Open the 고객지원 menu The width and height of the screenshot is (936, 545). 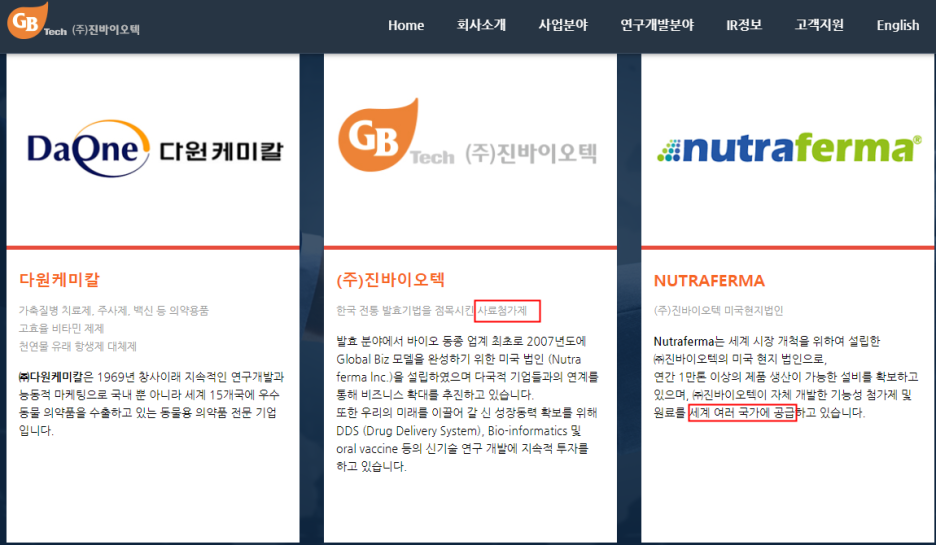(819, 25)
